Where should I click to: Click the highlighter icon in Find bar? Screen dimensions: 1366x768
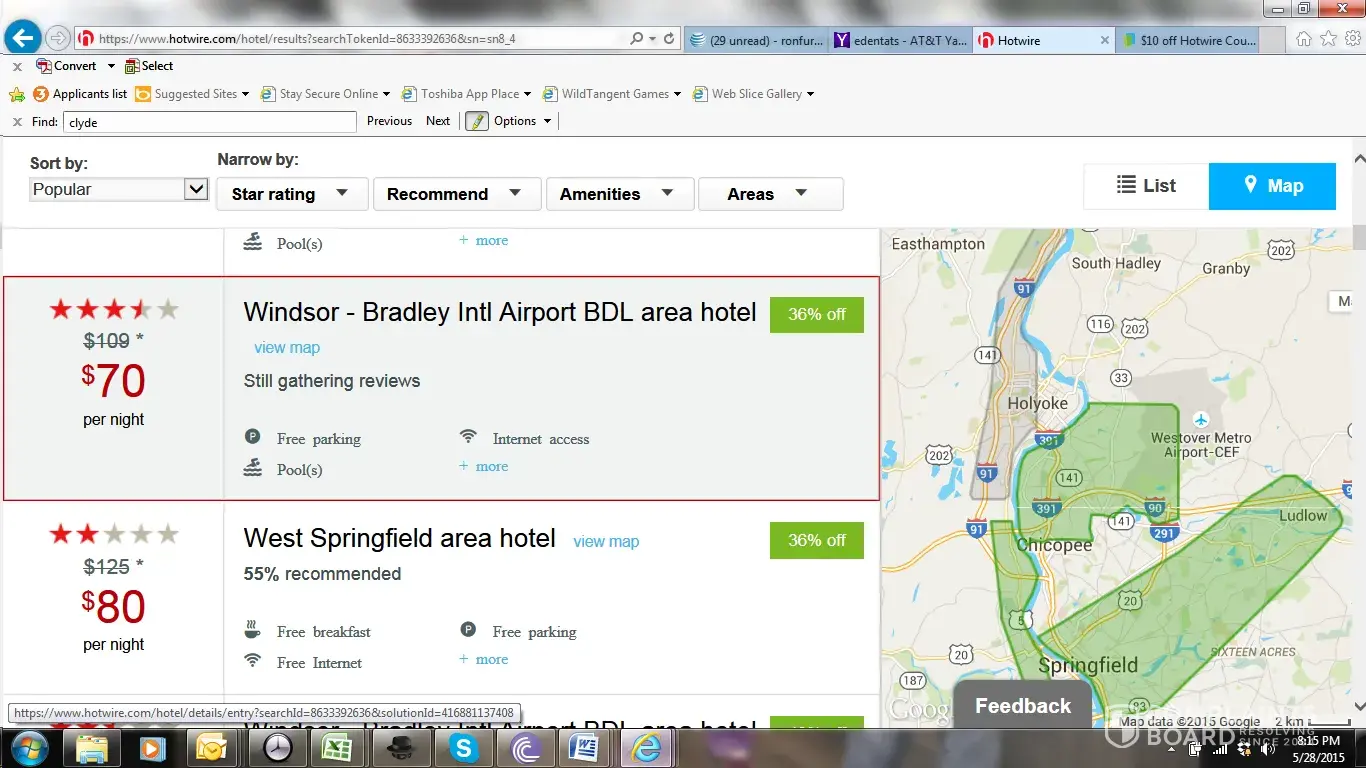click(x=477, y=121)
